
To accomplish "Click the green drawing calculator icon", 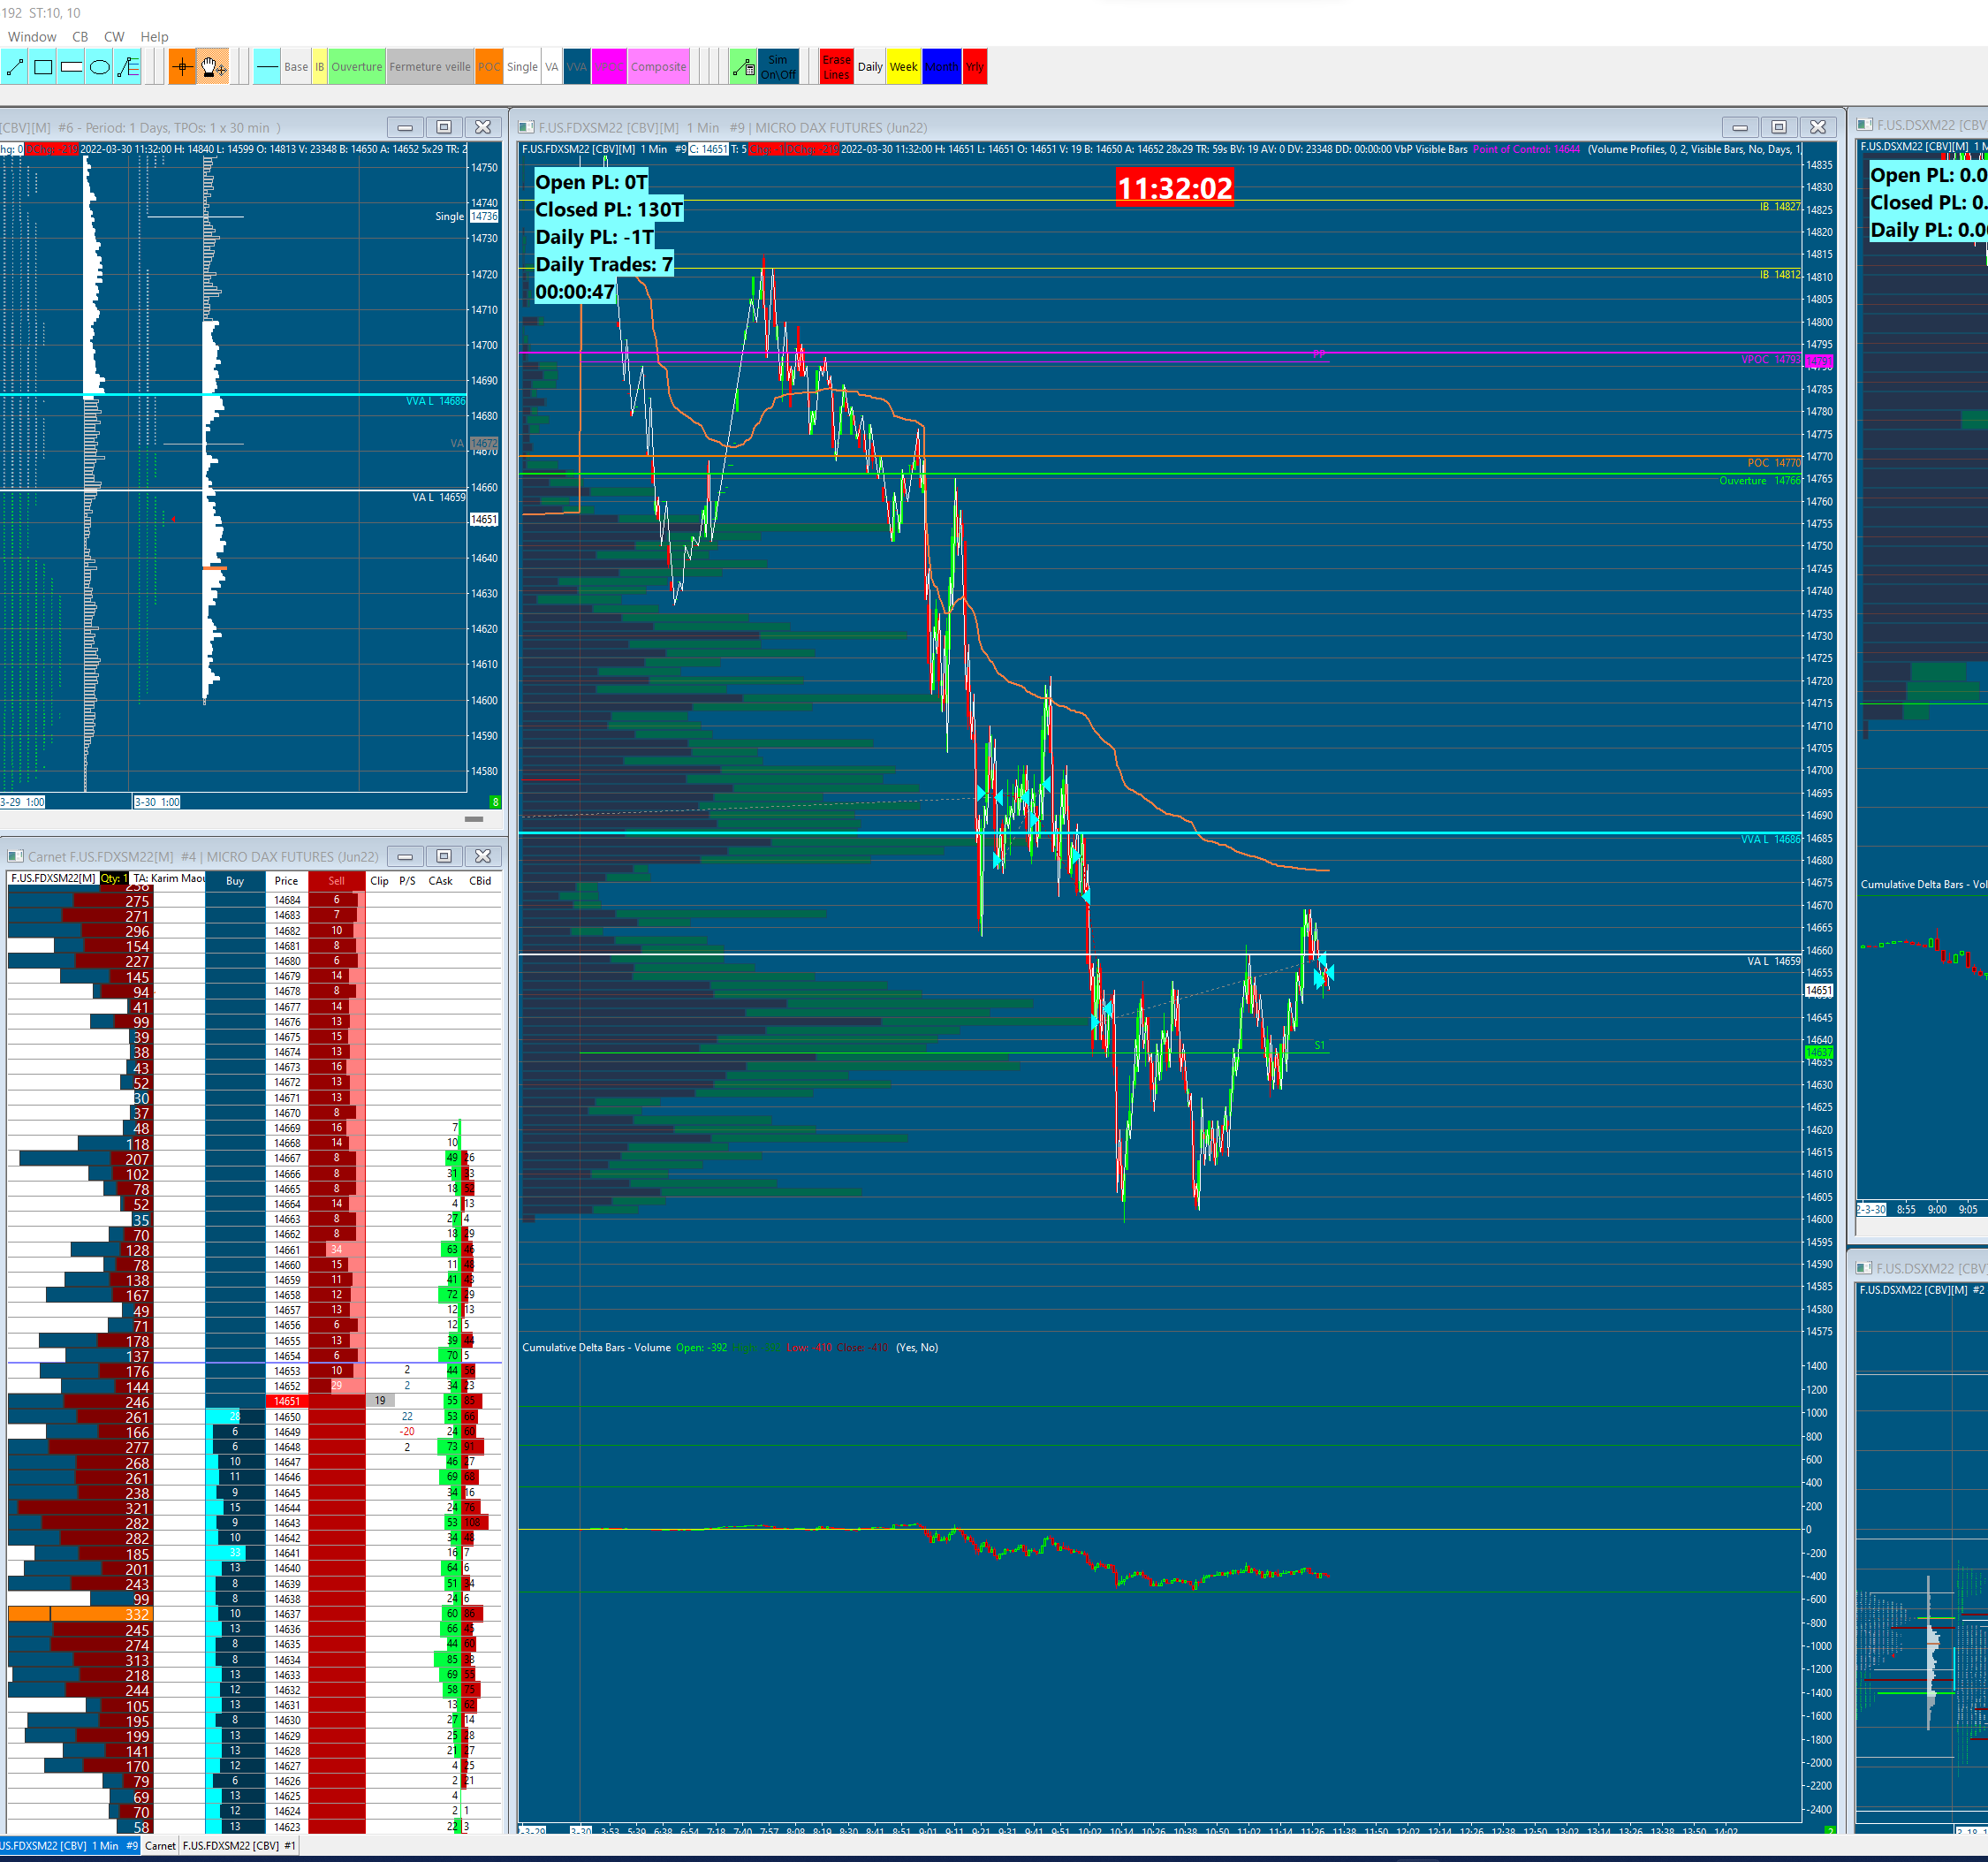I will point(742,67).
